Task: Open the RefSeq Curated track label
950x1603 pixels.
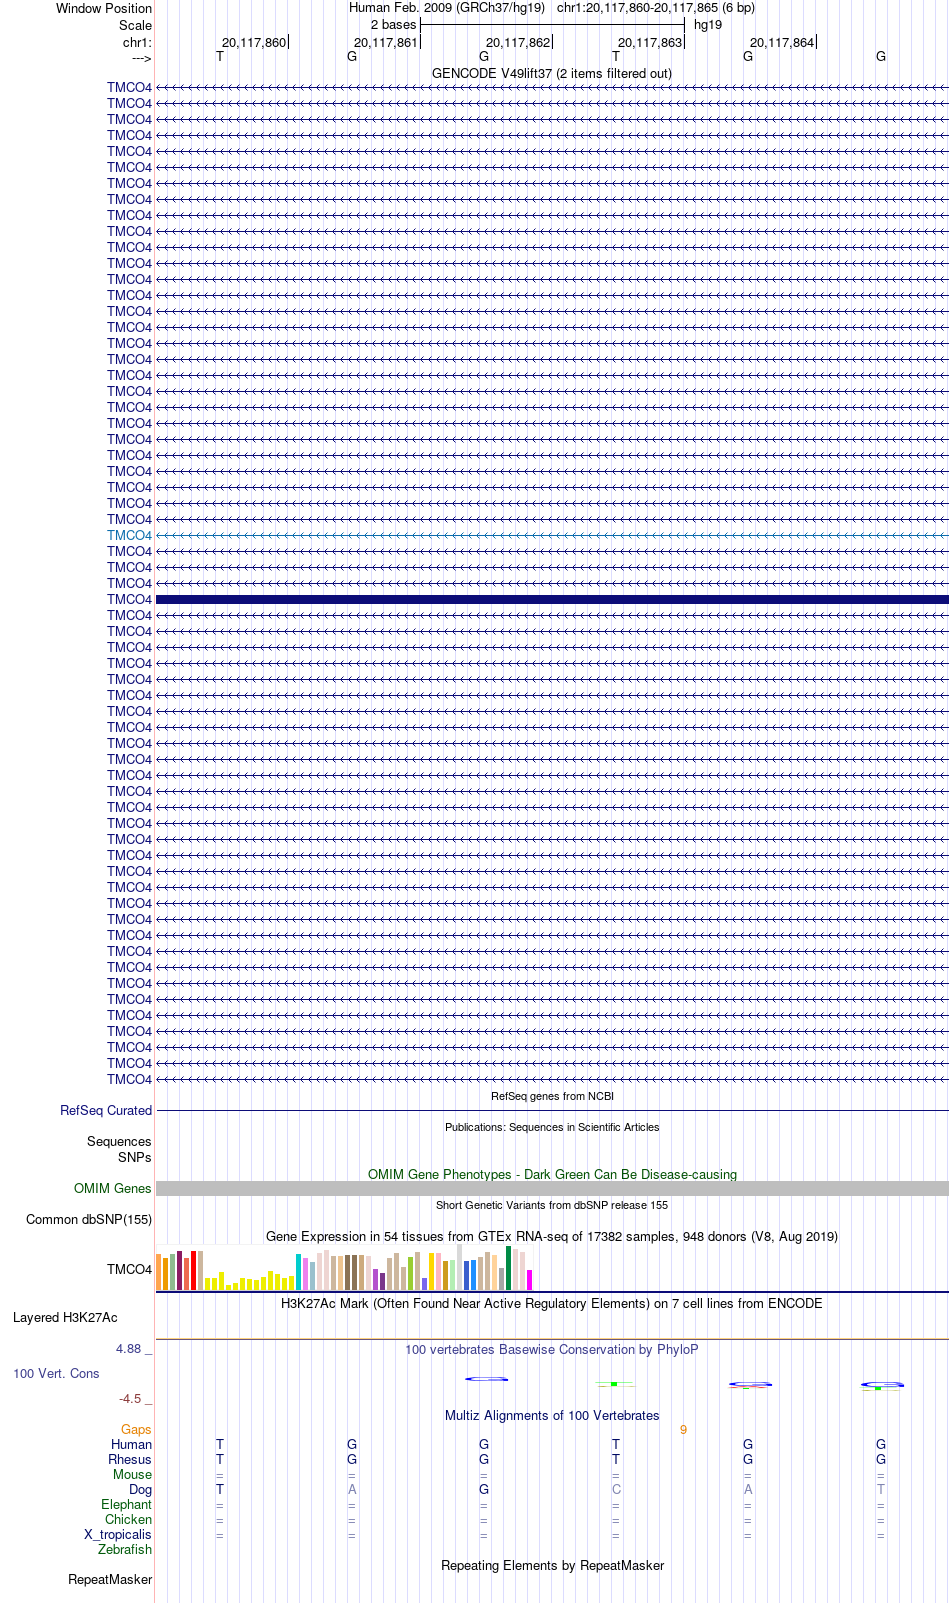Action: (x=106, y=1110)
